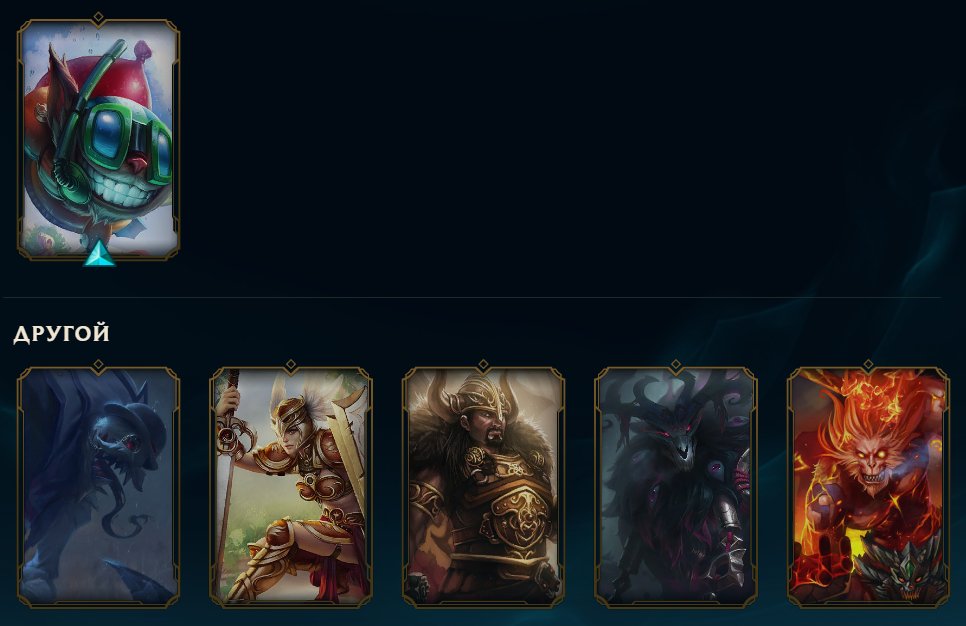Click the diamond ornament atop the horned-helmet warrior card

(483, 365)
